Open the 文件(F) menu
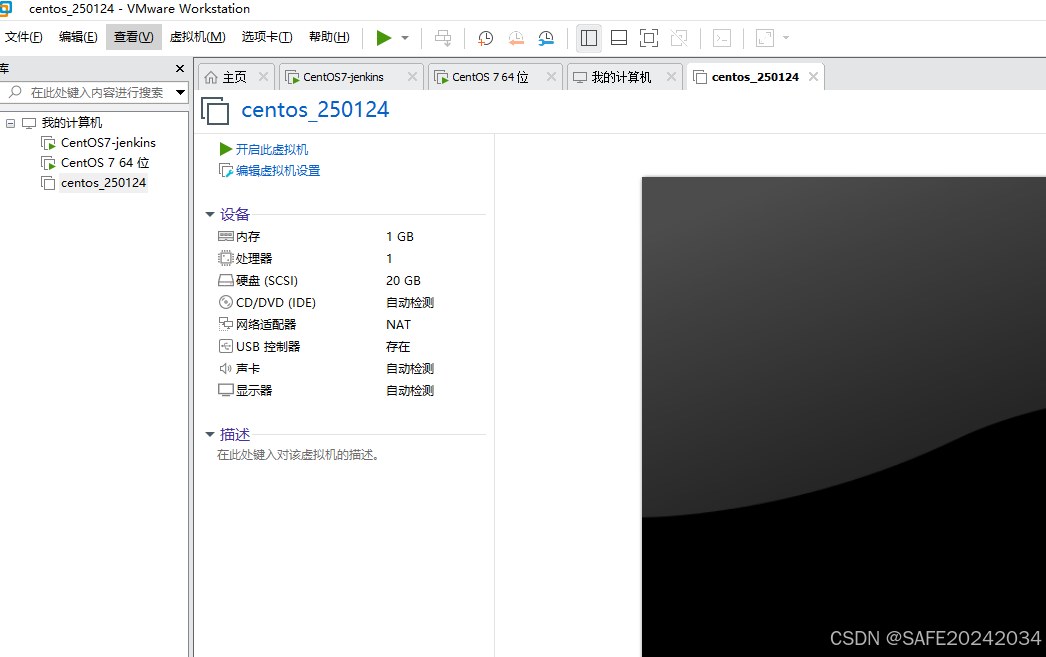This screenshot has width=1046, height=657. click(24, 37)
